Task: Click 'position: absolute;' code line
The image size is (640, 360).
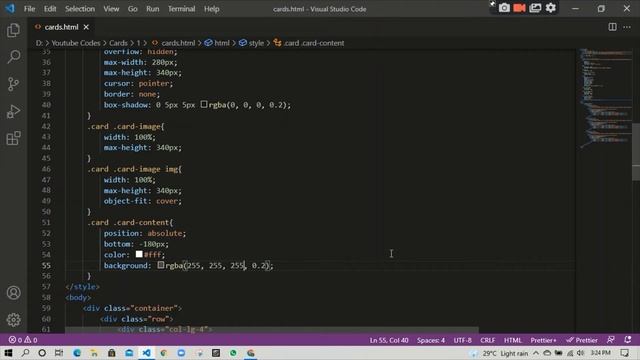Action: pos(145,233)
